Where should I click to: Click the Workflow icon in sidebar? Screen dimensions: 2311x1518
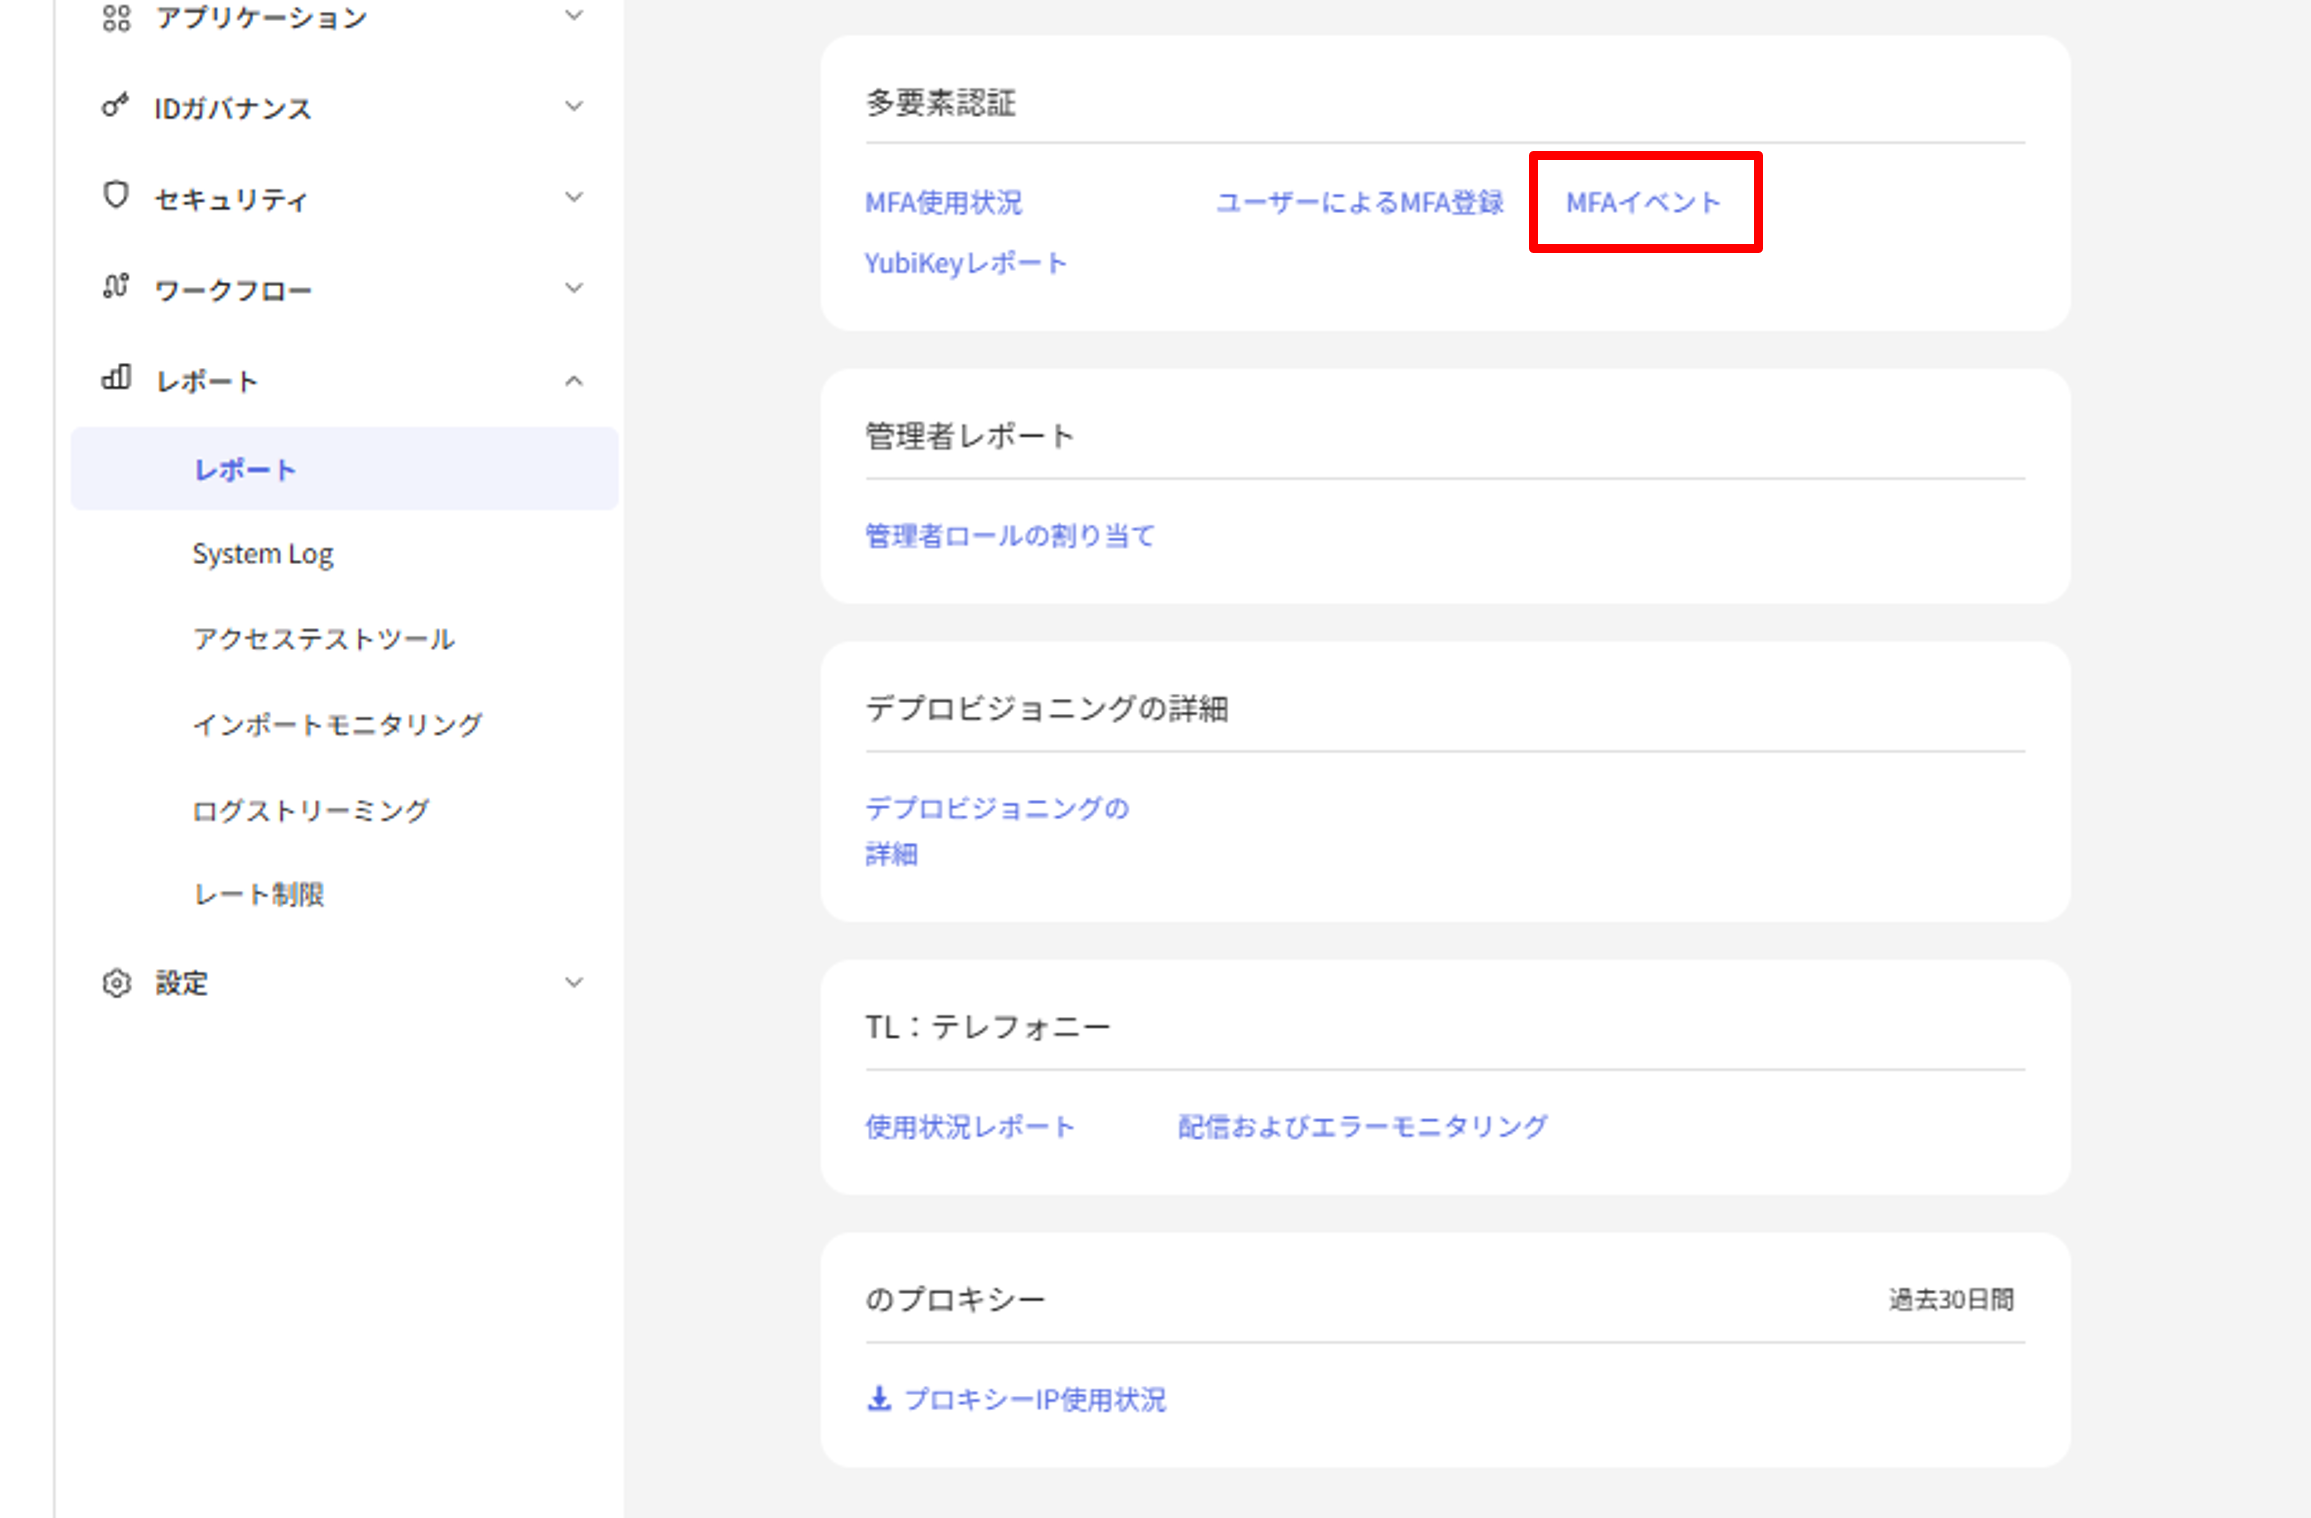coord(116,287)
